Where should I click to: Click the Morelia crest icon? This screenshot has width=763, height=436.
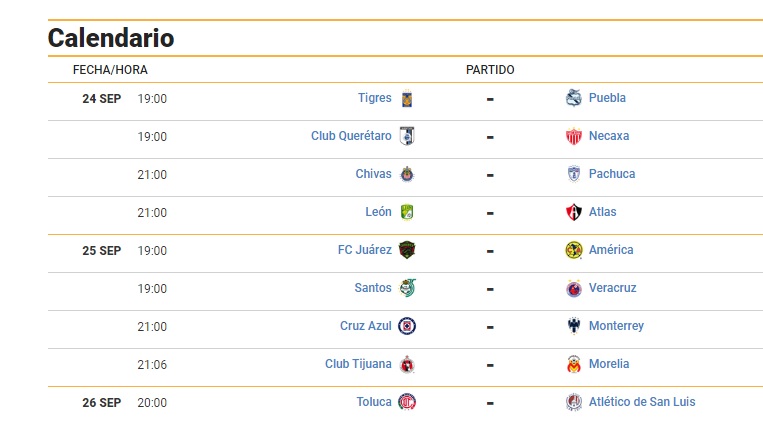[x=574, y=364]
